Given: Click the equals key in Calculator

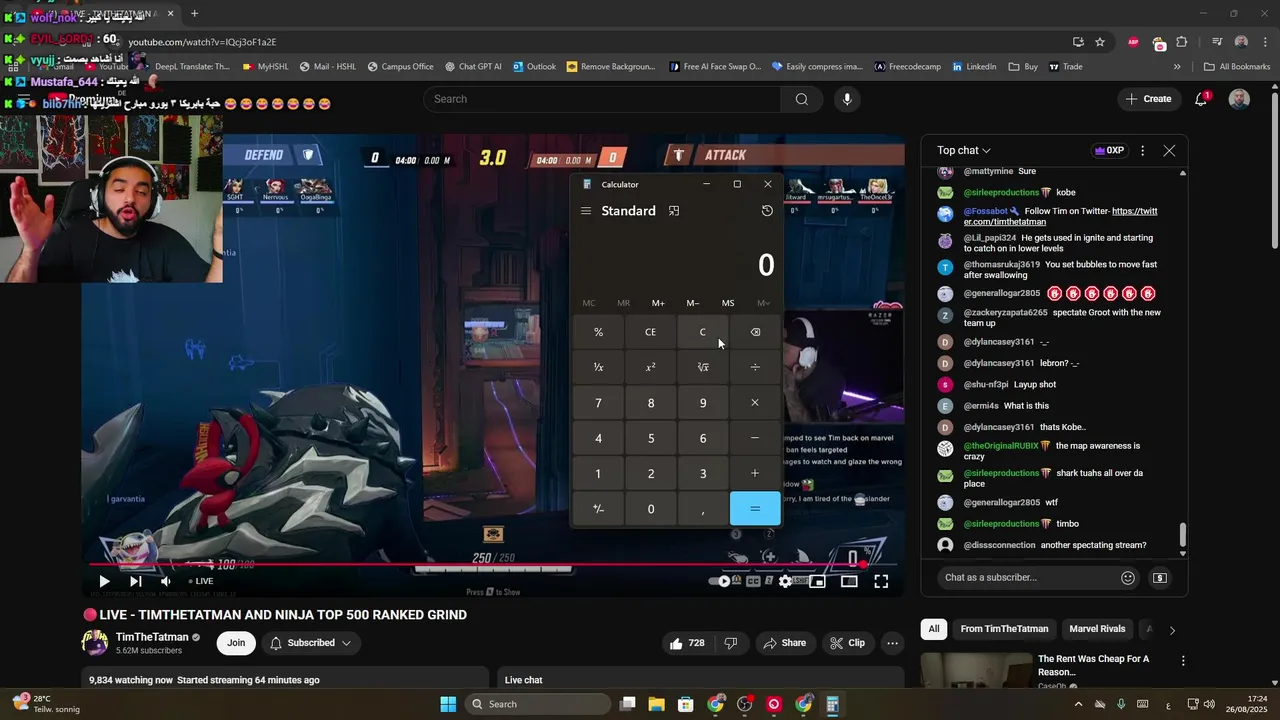Looking at the screenshot, I should pyautogui.click(x=755, y=509).
